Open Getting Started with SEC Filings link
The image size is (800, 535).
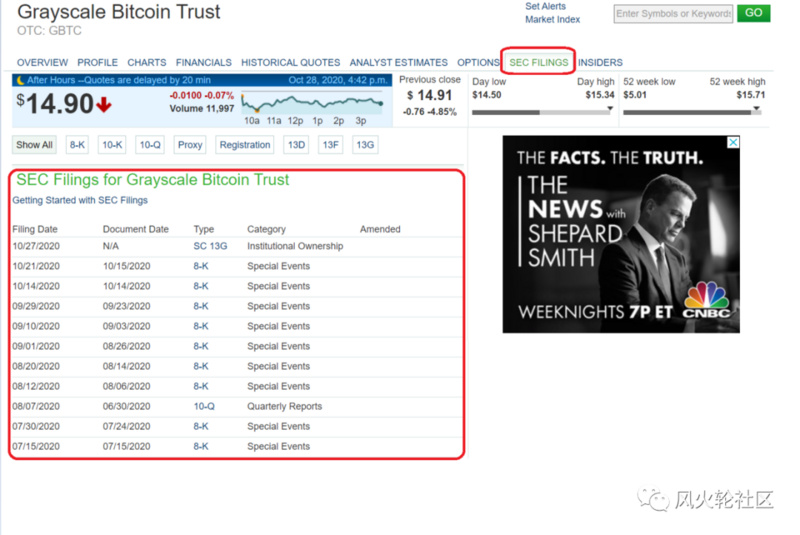pyautogui.click(x=80, y=200)
